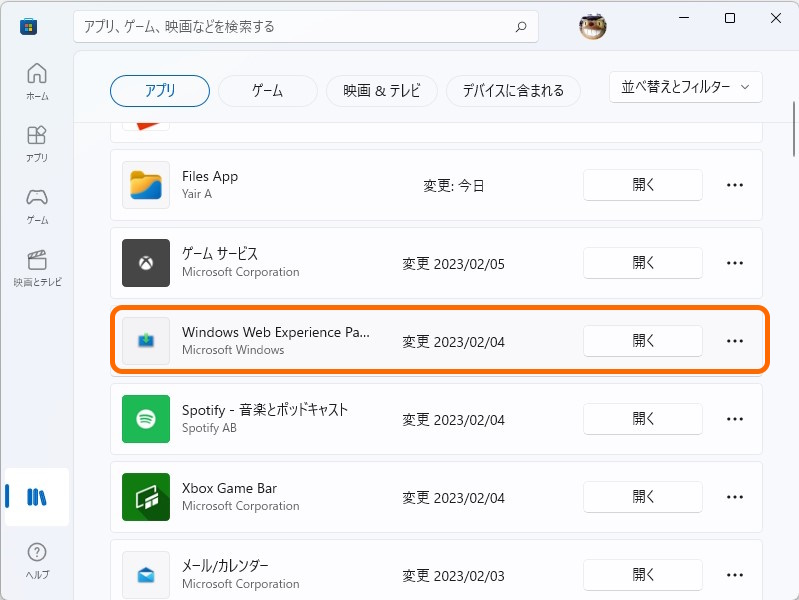Click the Xbox Game Bar title text
Viewport: 799px width, 600px height.
(229, 488)
